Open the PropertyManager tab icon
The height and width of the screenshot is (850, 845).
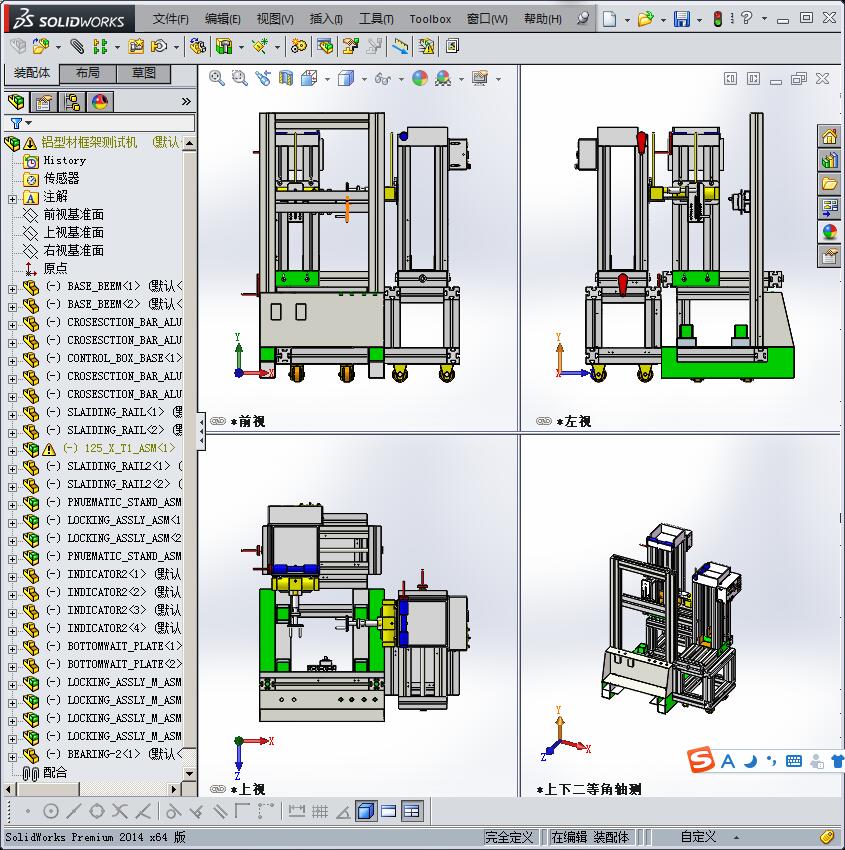click(43, 102)
